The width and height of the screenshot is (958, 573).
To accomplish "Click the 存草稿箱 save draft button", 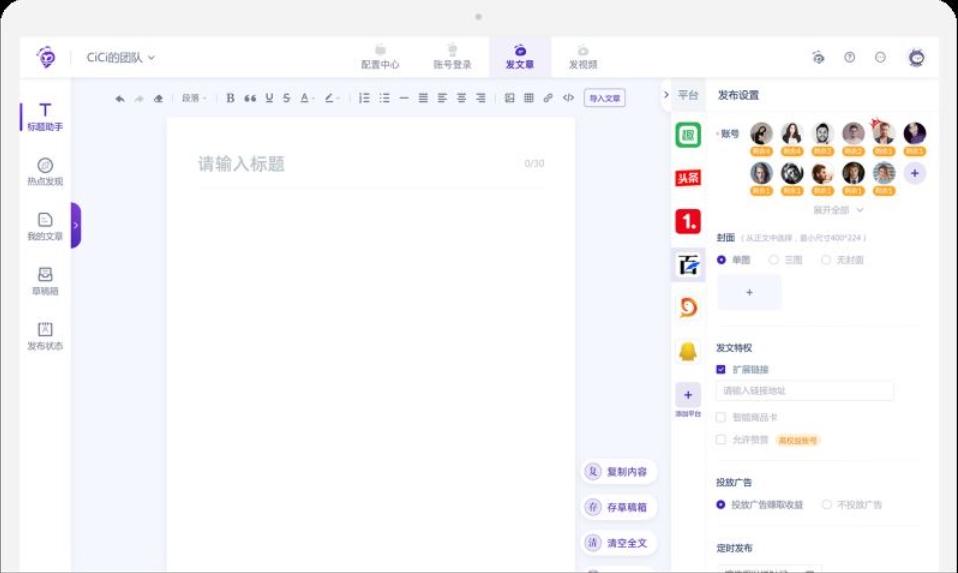I will click(619, 507).
